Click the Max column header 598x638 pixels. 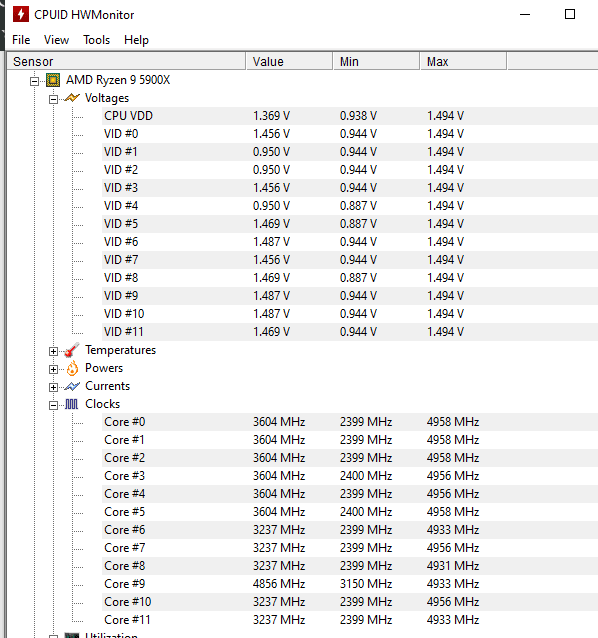click(464, 61)
